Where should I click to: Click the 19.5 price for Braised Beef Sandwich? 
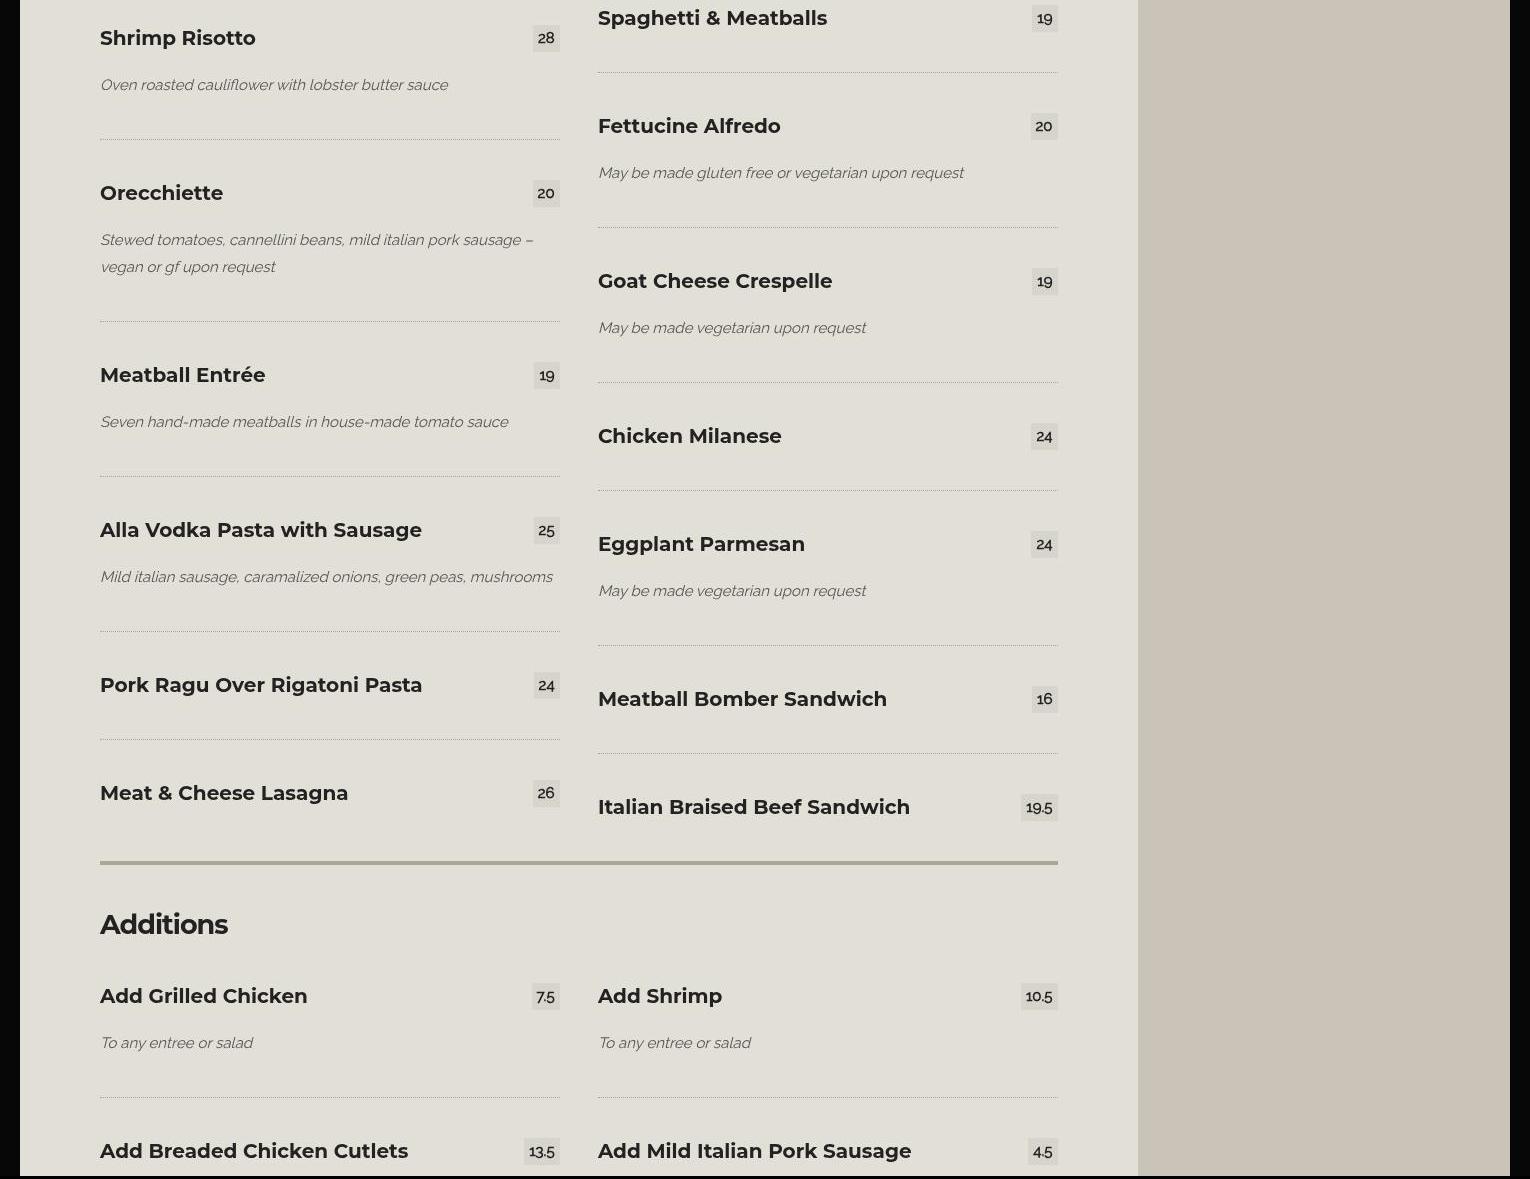pyautogui.click(x=1039, y=807)
